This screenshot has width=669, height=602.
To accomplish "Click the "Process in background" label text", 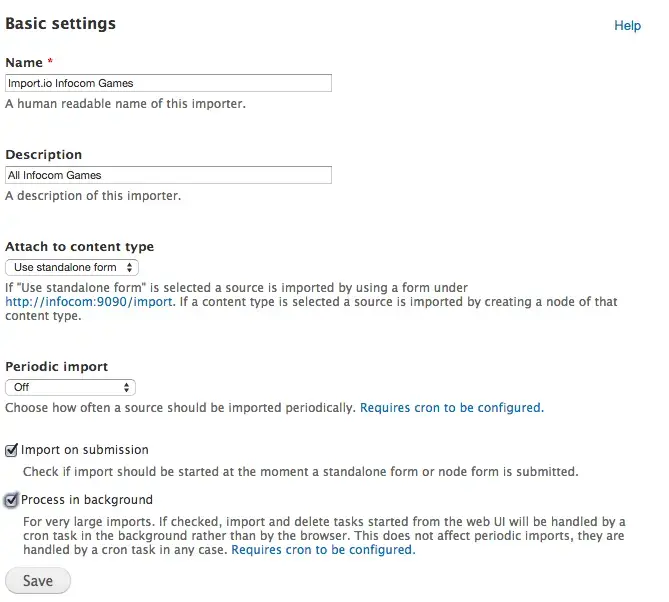I will pos(87,500).
